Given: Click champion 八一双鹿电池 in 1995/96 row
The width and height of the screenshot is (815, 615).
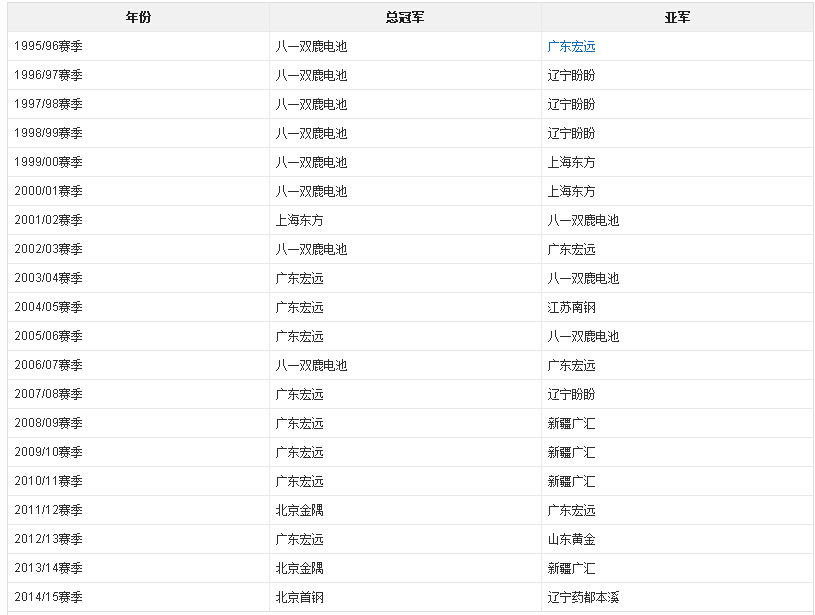Looking at the screenshot, I should click(x=311, y=46).
